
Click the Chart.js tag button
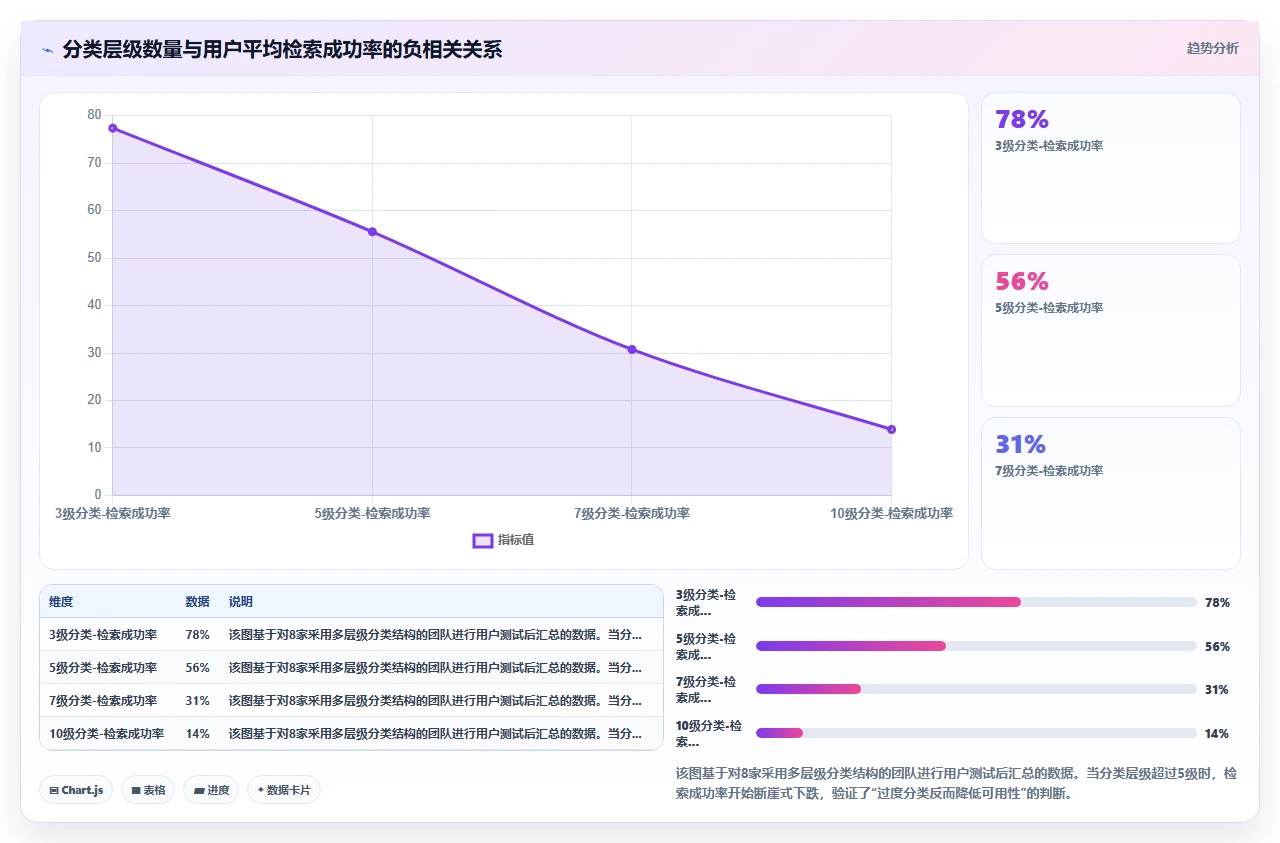click(x=77, y=790)
